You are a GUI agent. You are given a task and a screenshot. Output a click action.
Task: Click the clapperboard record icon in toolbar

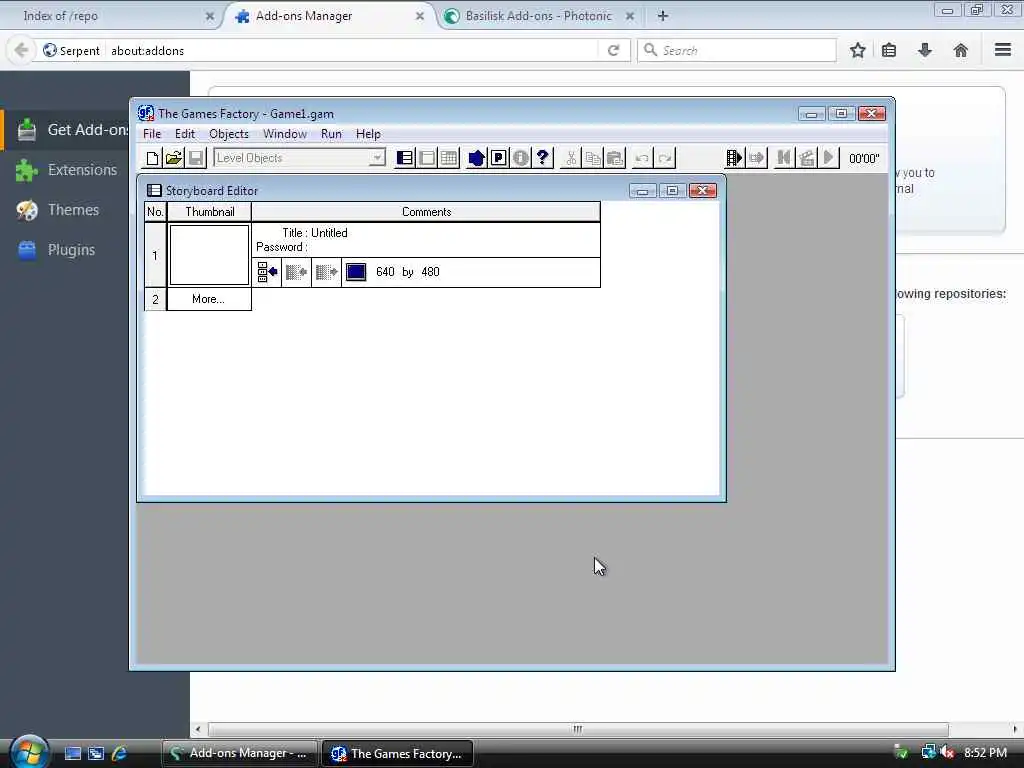coord(807,158)
